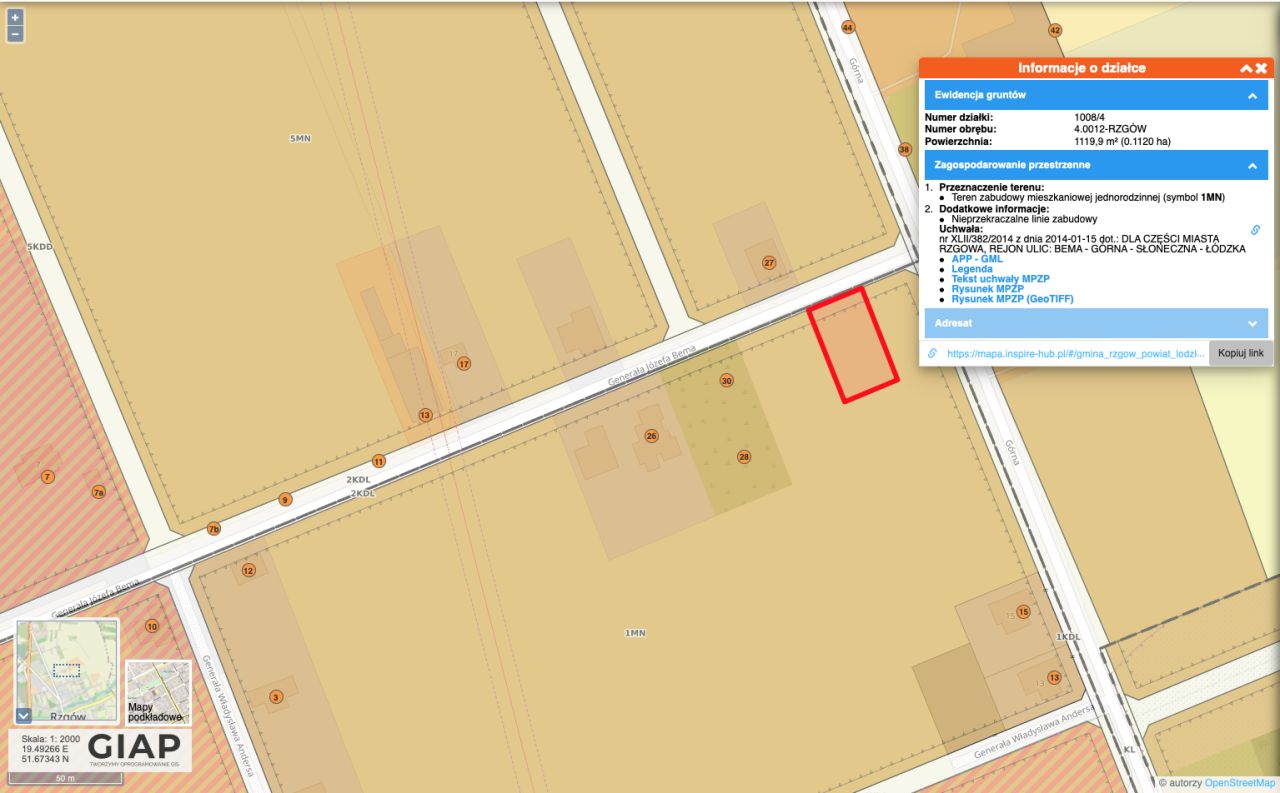This screenshot has height=793, width=1280.
Task: Open the OpenStreetMap attribution link
Action: pyautogui.click(x=1240, y=783)
